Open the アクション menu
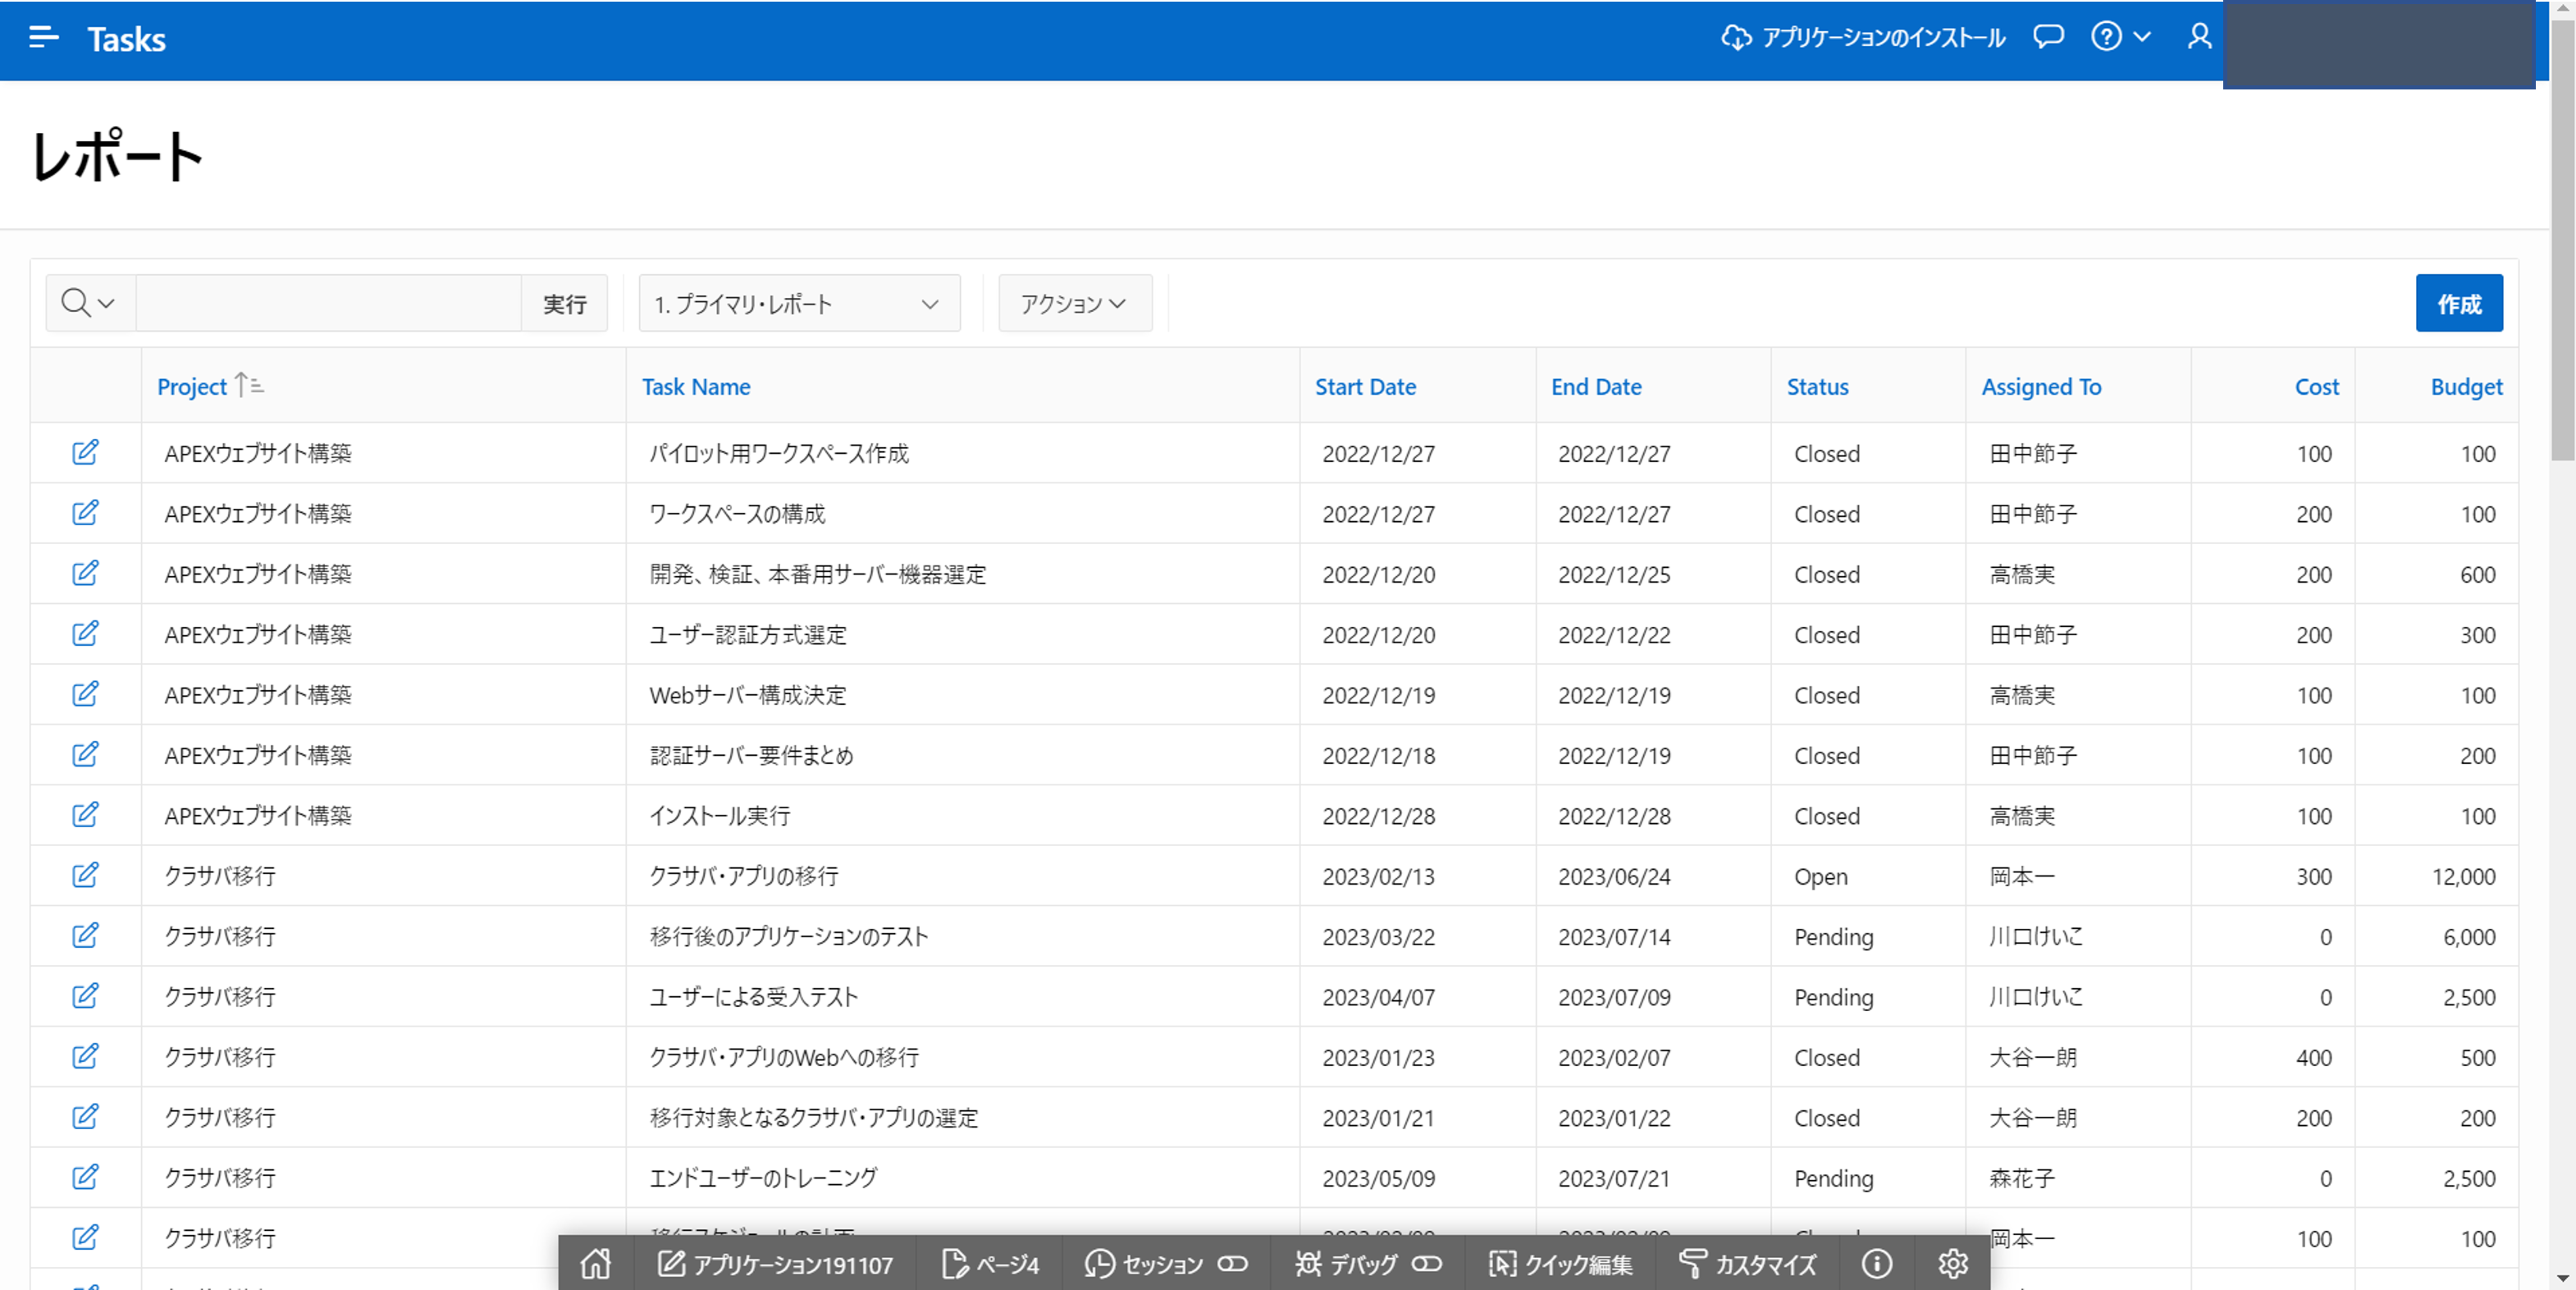The width and height of the screenshot is (2576, 1290). [1074, 303]
